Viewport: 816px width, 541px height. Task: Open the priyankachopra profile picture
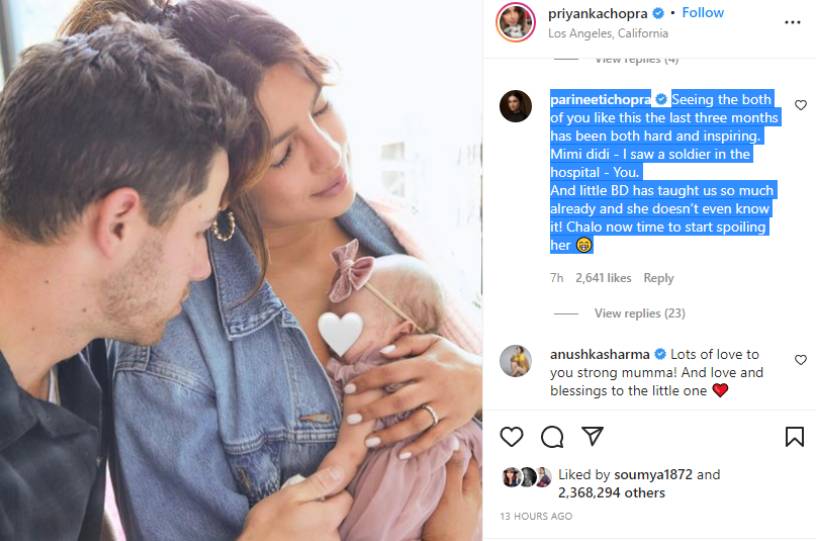pos(515,22)
